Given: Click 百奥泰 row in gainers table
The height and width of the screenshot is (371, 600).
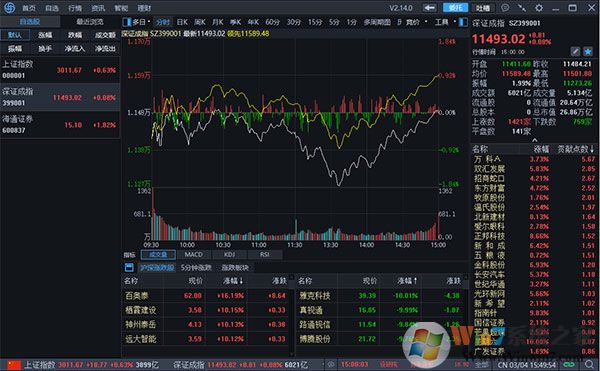Looking at the screenshot, I should 206,295.
